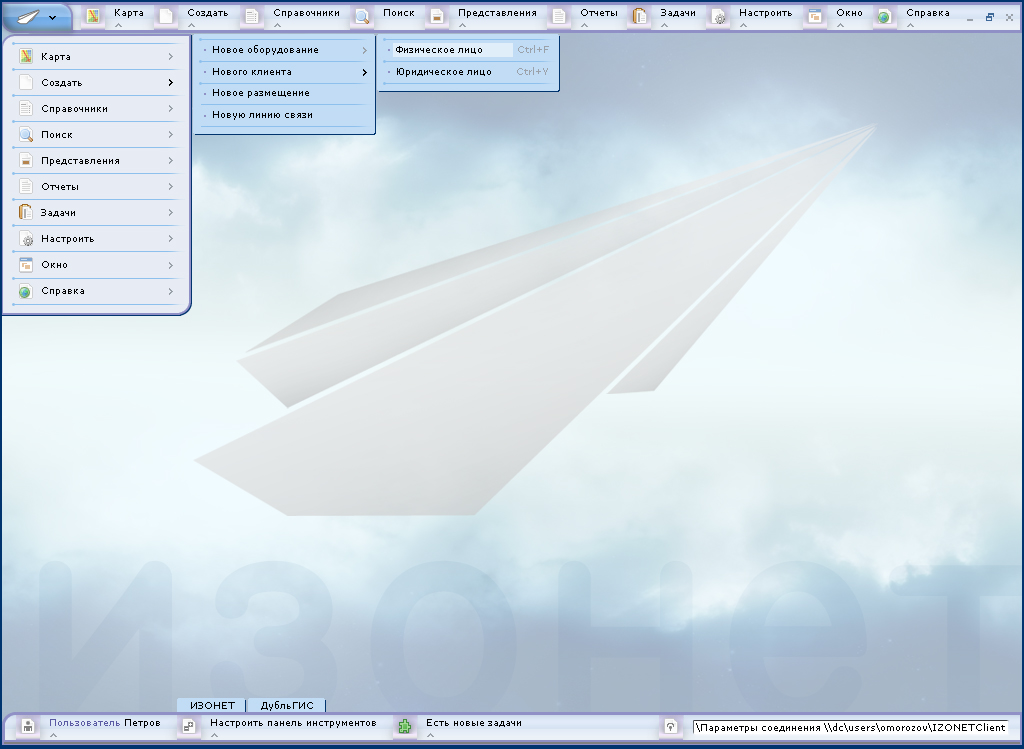This screenshot has width=1024, height=749.
Task: Click the Поиск magnifier icon in top toolbar
Action: coord(362,16)
